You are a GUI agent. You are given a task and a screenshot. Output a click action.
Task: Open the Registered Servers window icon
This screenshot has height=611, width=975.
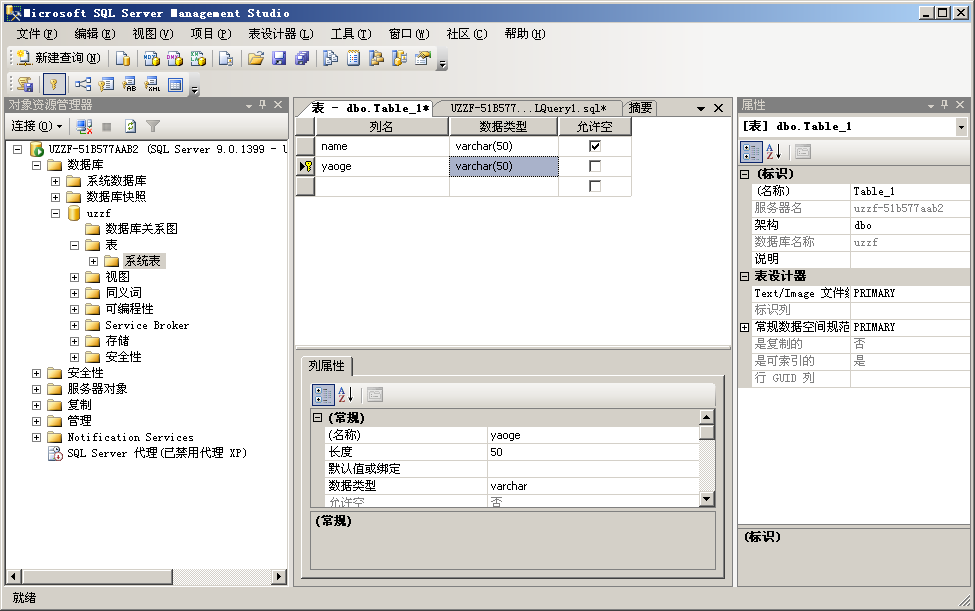[x=331, y=58]
